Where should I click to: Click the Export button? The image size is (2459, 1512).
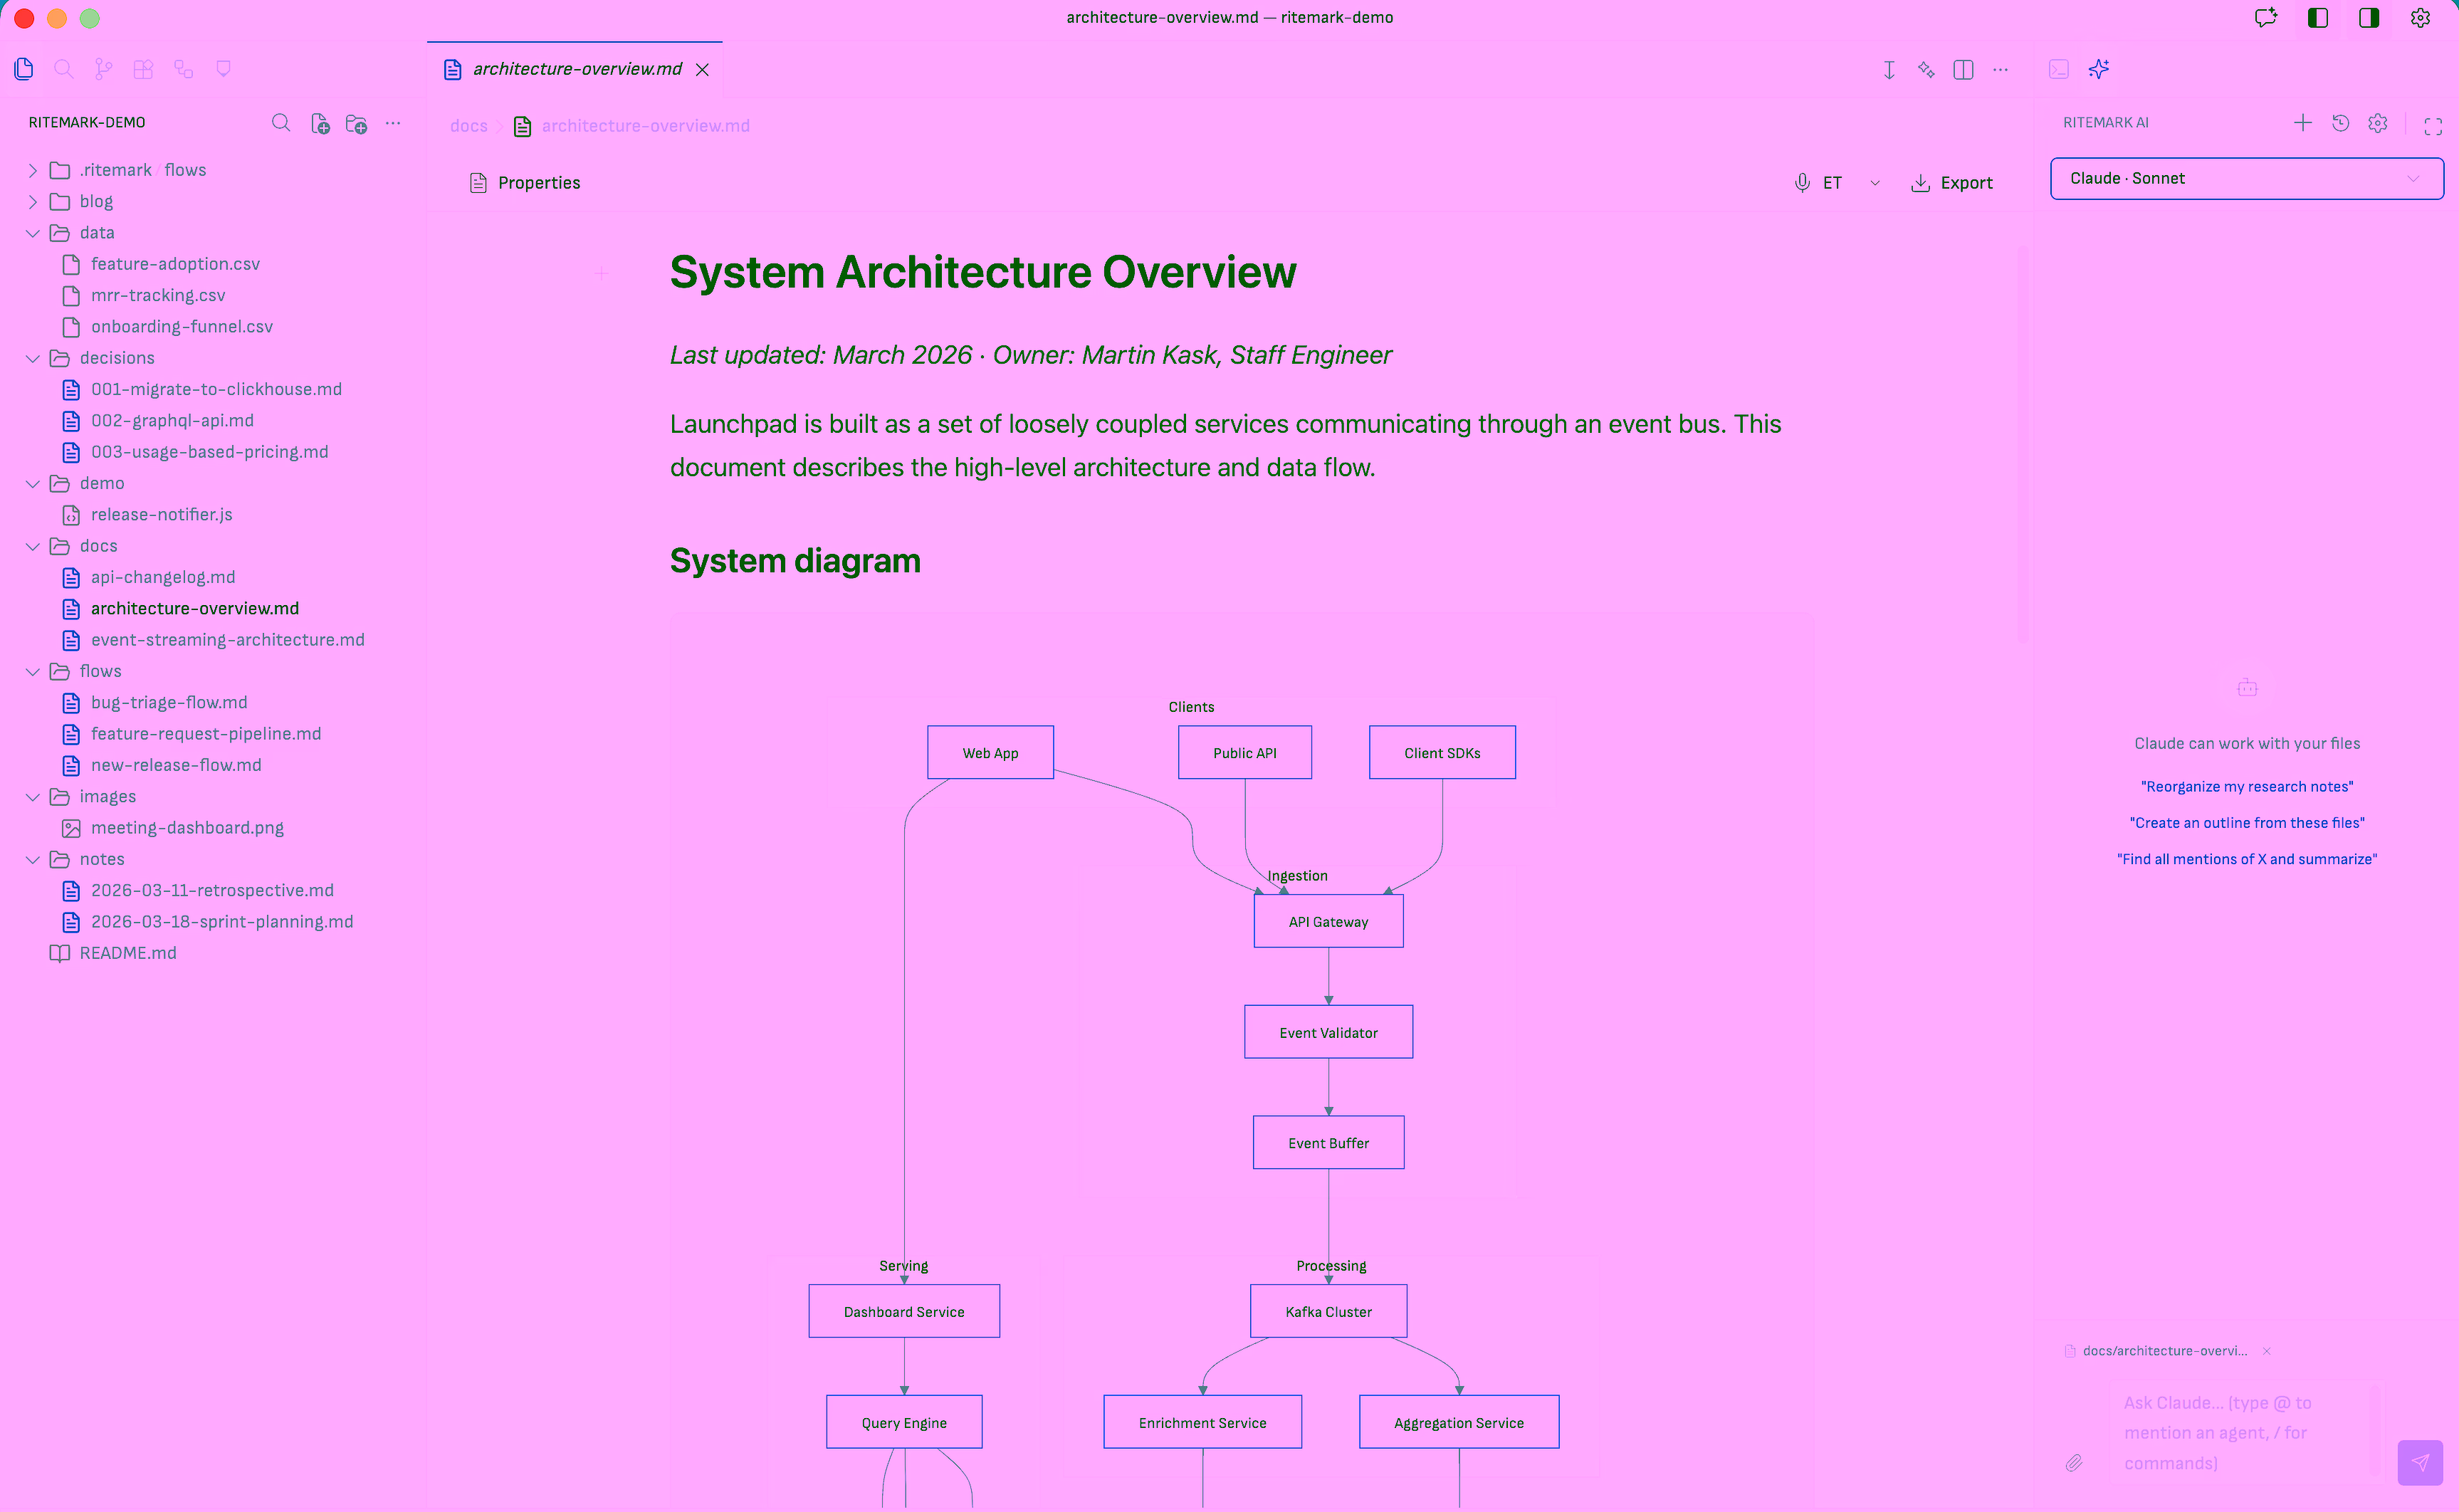(x=1951, y=182)
